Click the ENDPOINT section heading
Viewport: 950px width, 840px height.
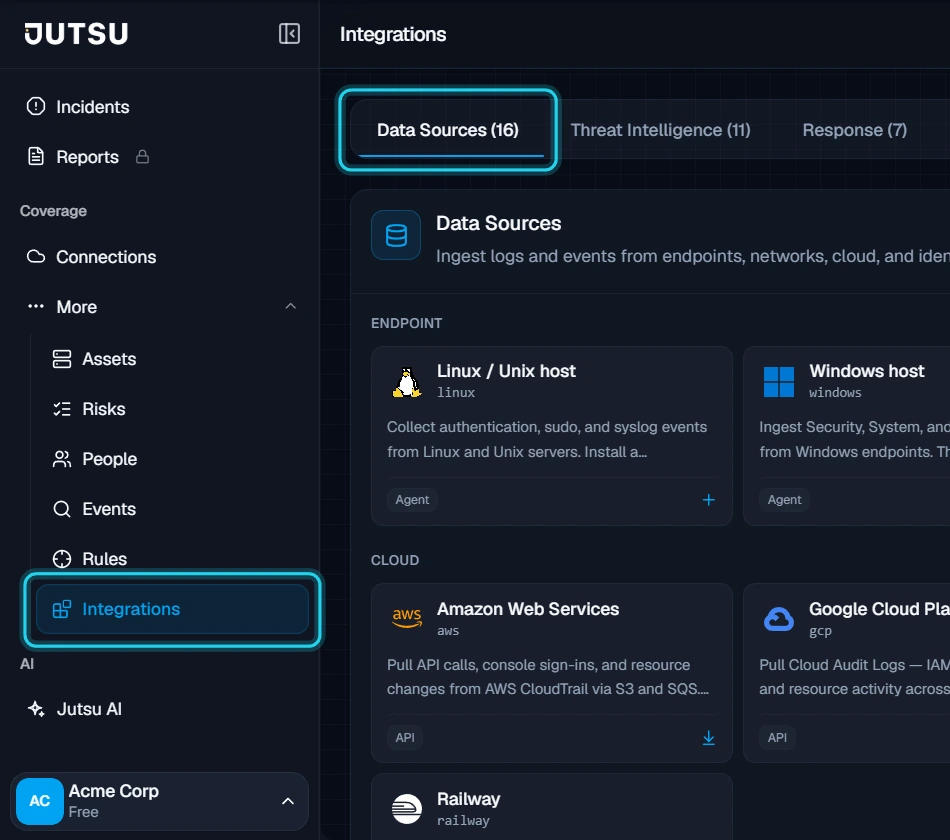click(x=407, y=323)
